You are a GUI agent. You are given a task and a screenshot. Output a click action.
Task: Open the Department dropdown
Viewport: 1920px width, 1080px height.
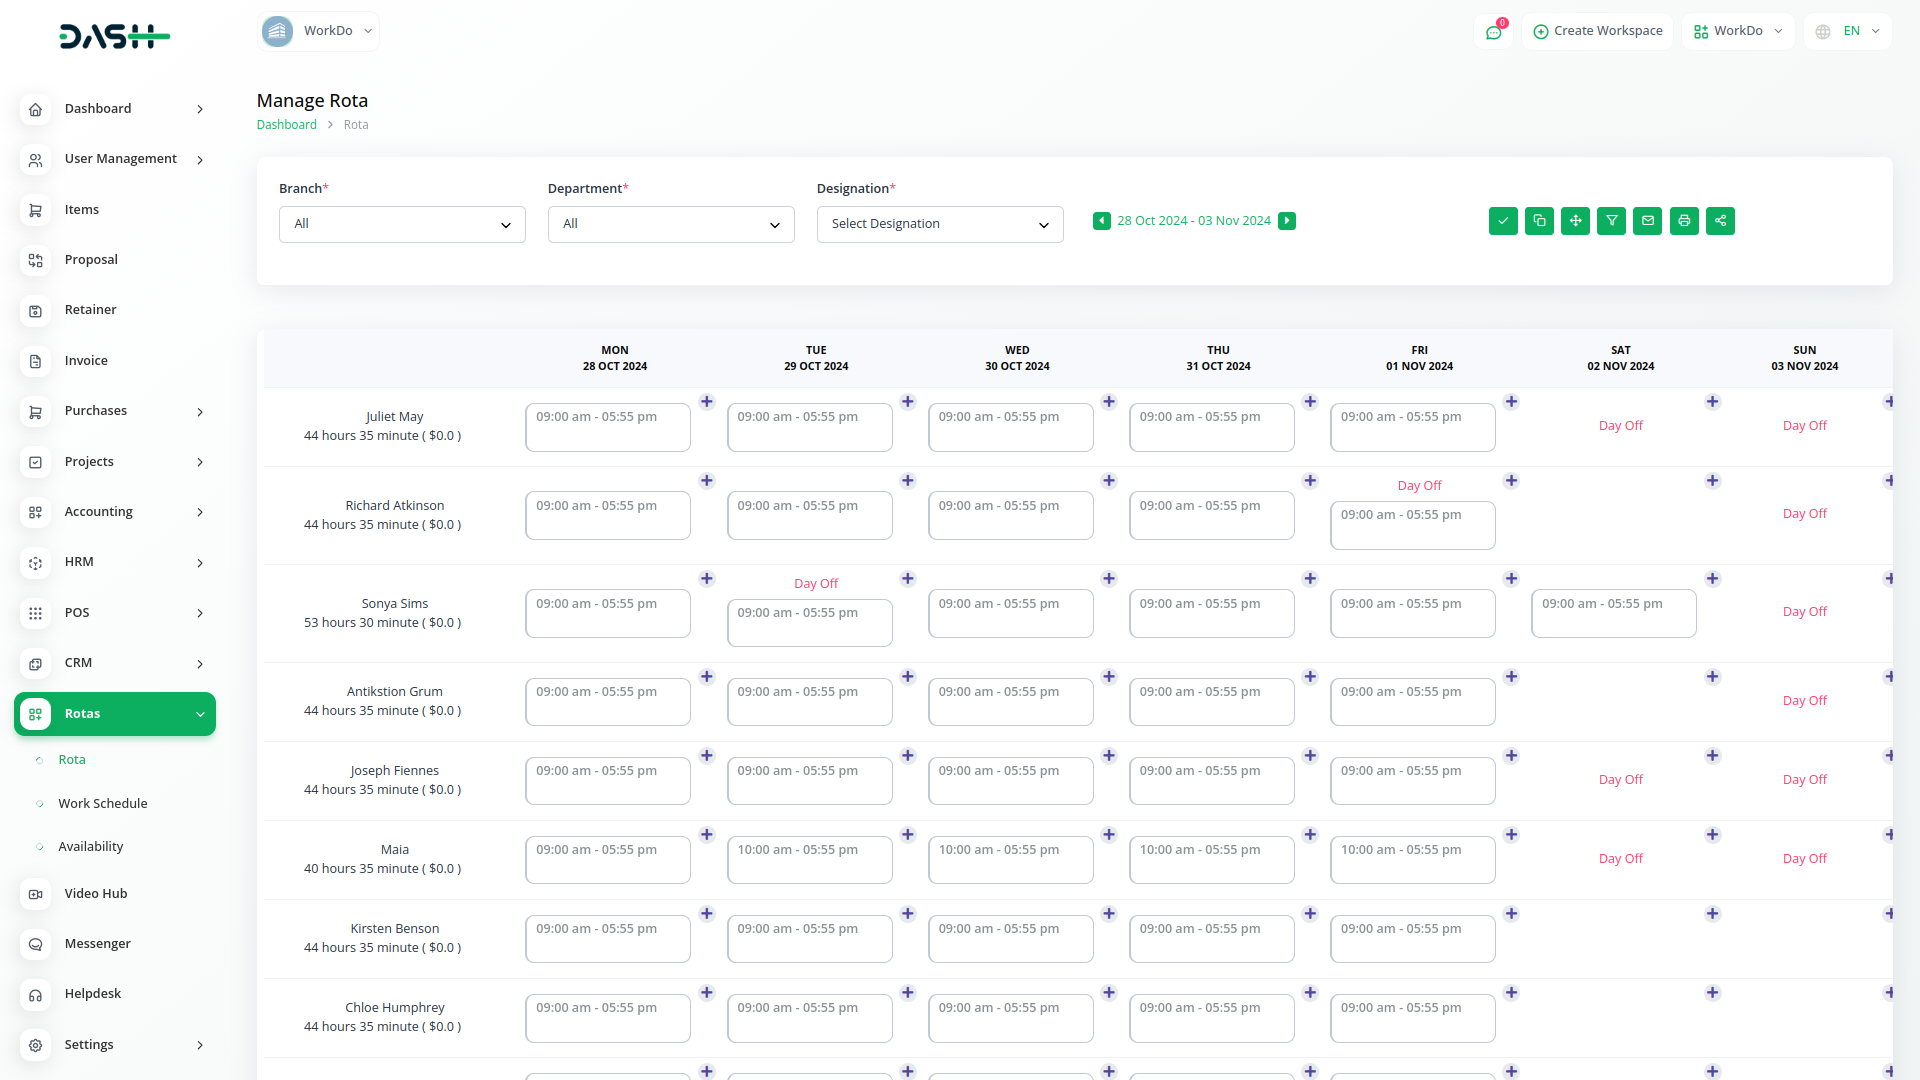(671, 224)
